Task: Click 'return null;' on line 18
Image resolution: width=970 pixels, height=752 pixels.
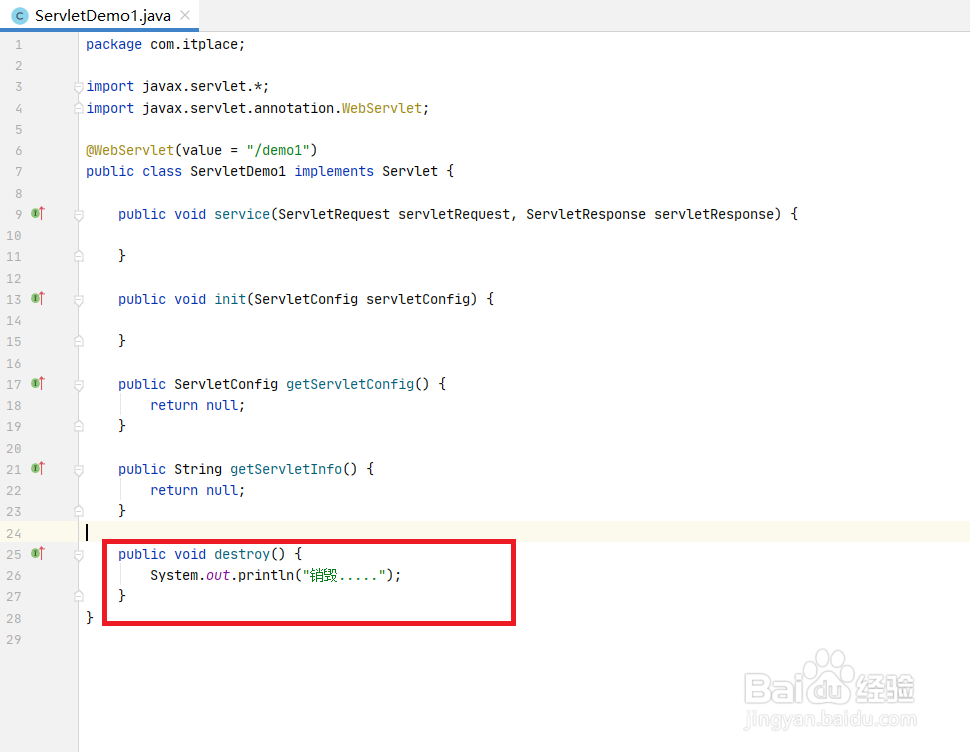Action: [197, 405]
